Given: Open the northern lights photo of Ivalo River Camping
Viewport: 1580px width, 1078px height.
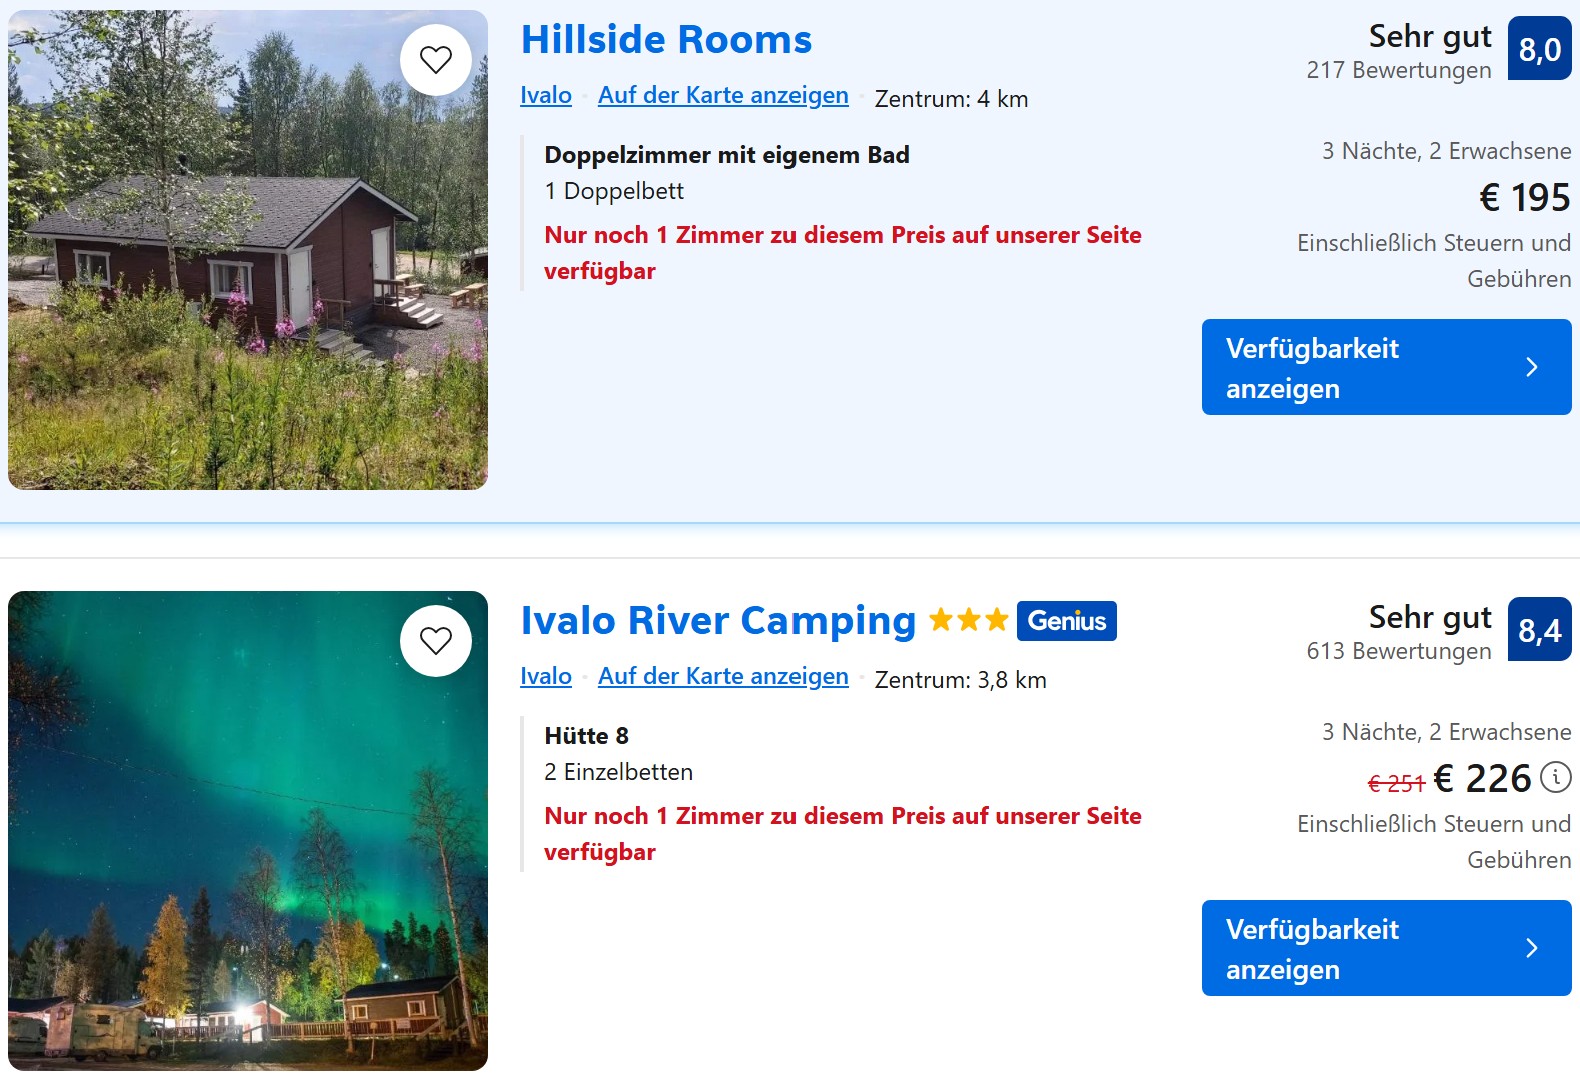Looking at the screenshot, I should [x=248, y=831].
